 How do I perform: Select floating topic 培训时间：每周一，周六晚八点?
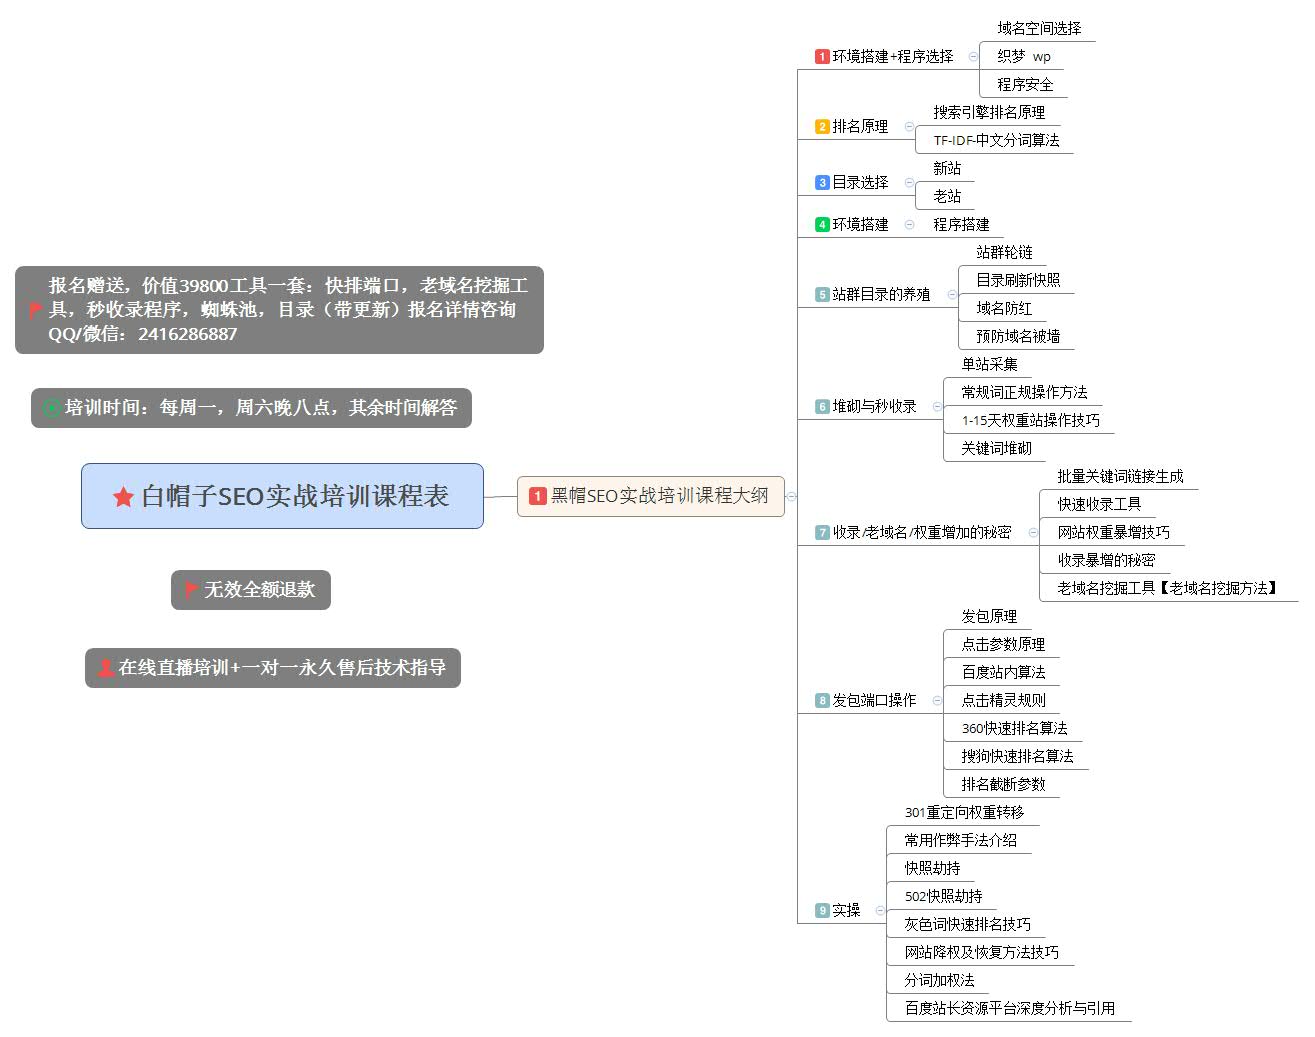pos(251,408)
